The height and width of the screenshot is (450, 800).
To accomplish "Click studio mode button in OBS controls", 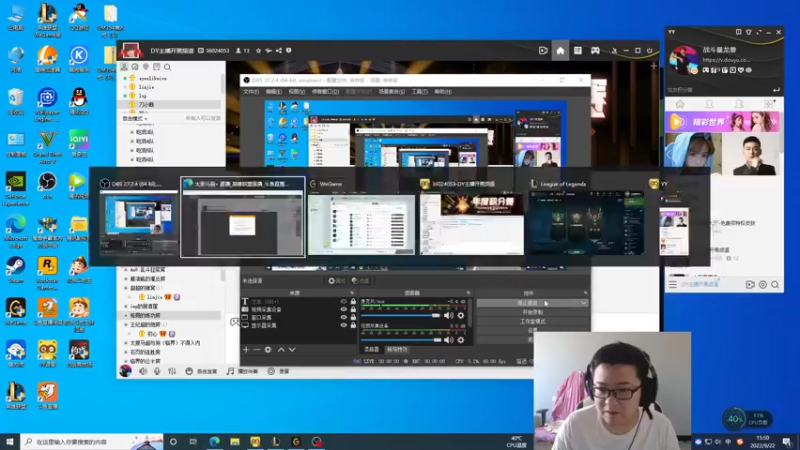I will point(532,321).
